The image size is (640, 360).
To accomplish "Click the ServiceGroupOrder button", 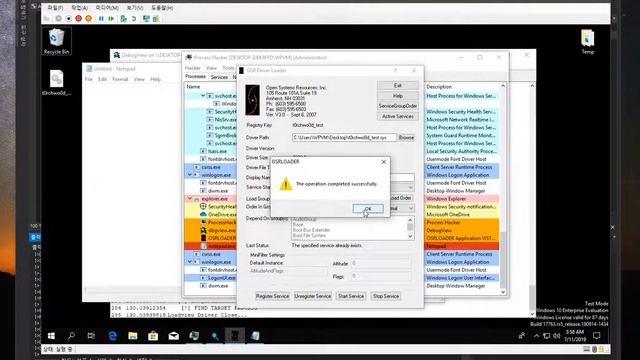I will 398,106.
